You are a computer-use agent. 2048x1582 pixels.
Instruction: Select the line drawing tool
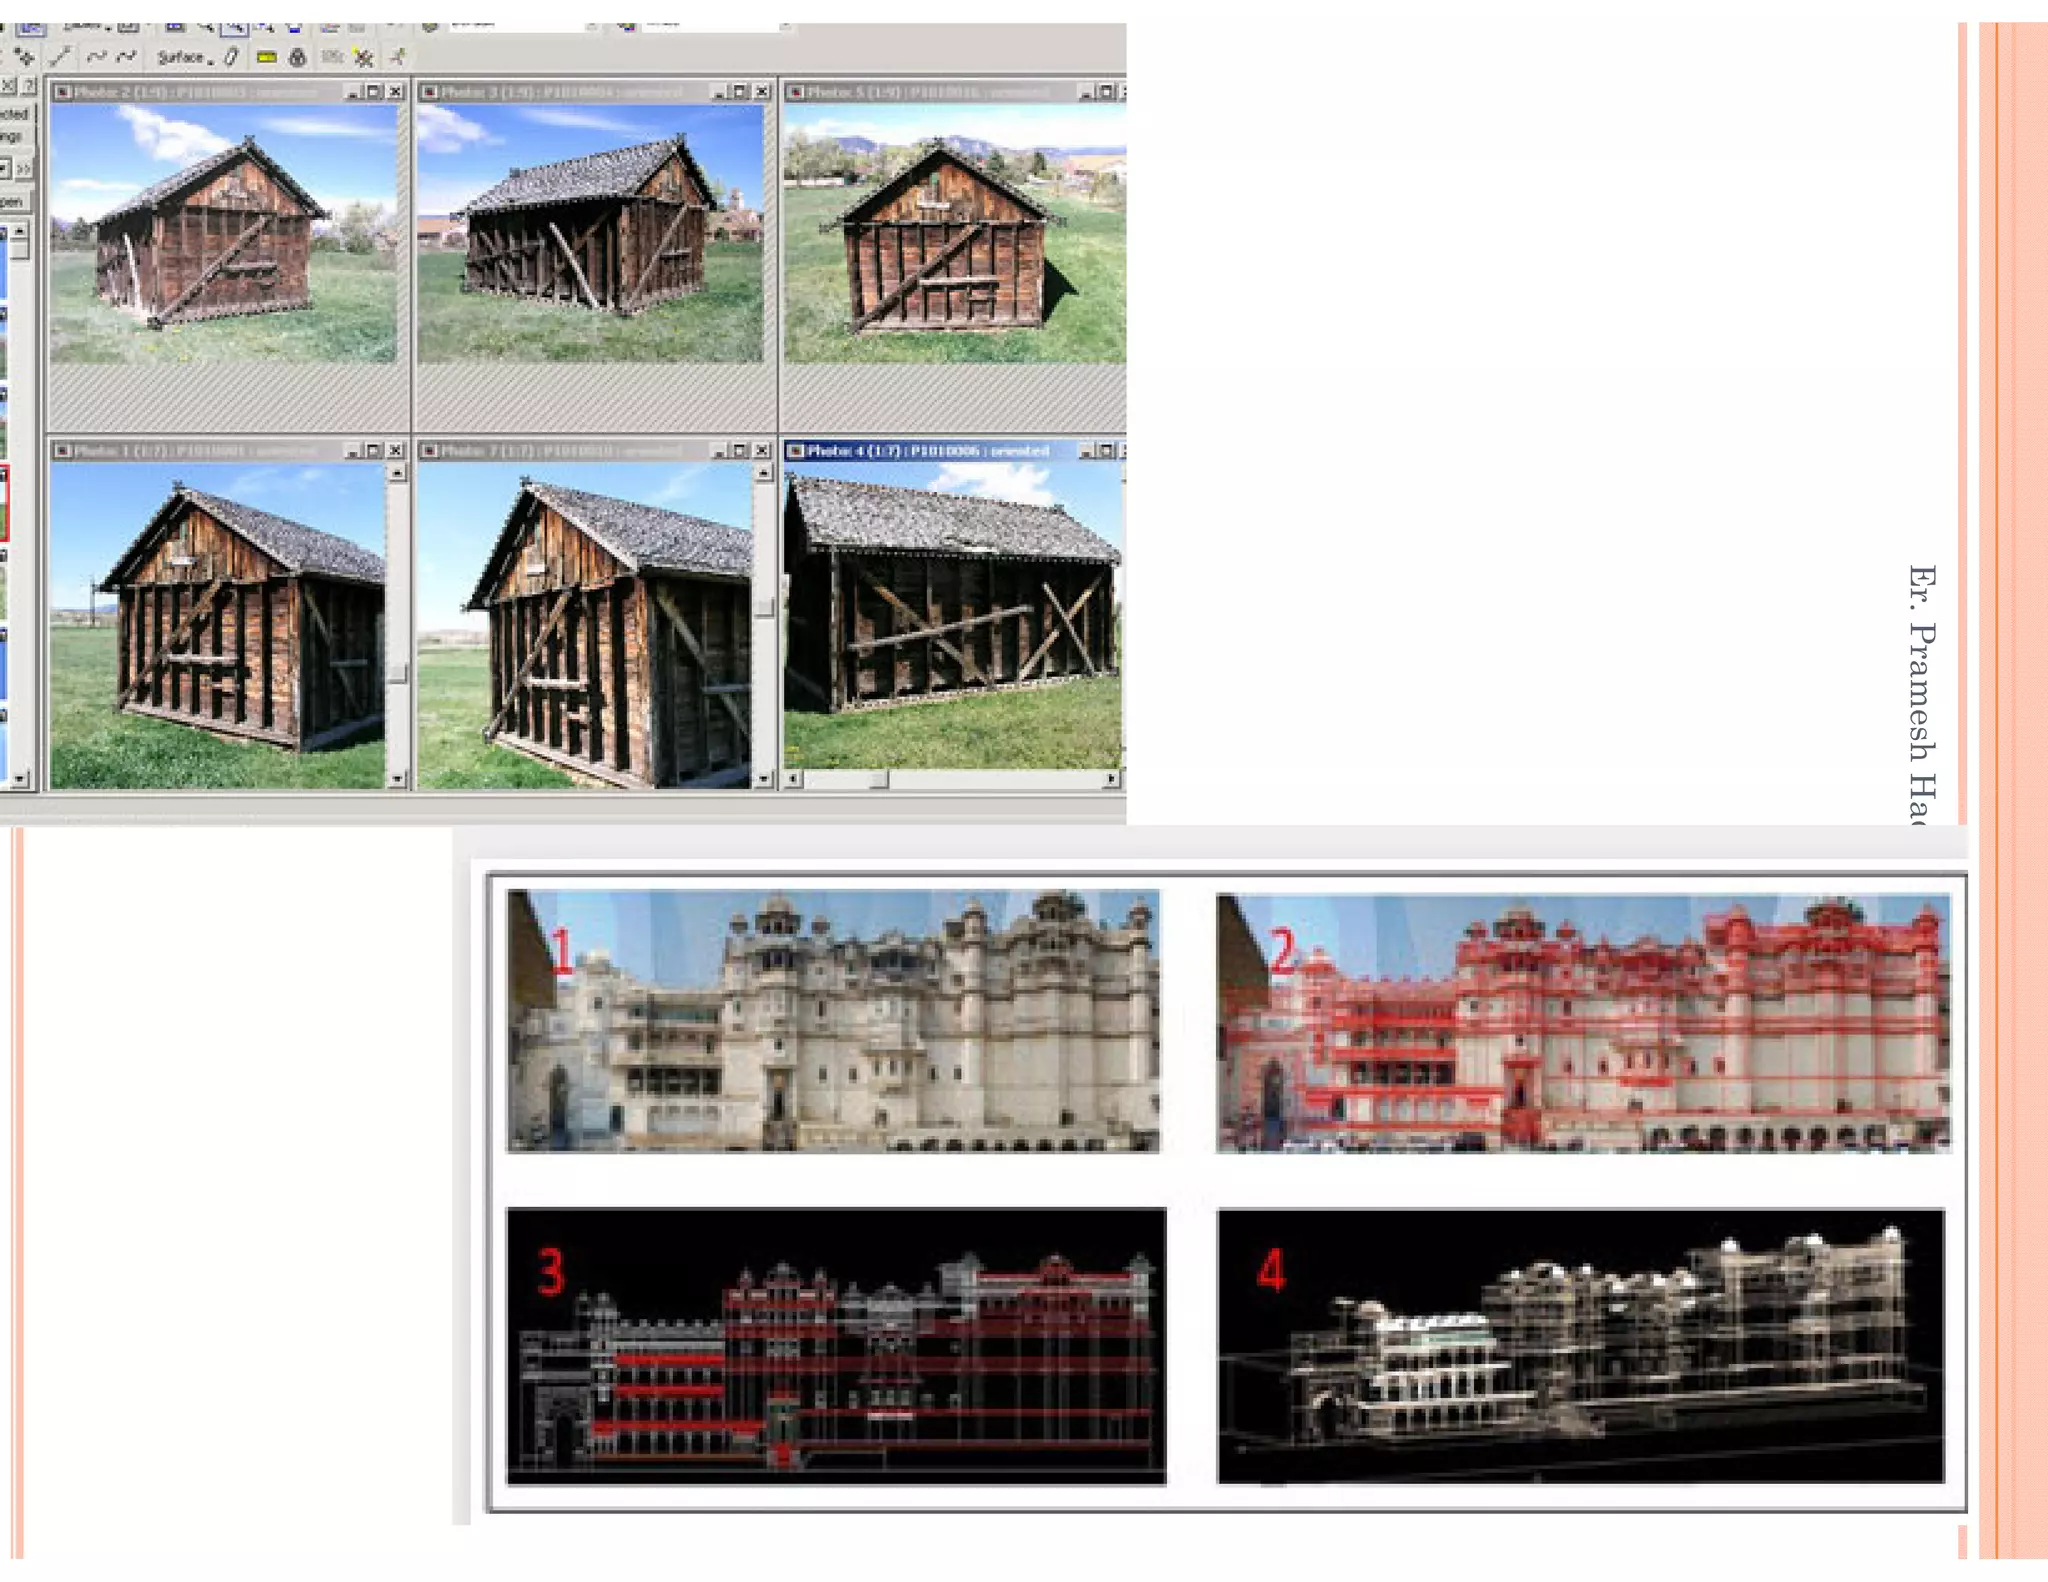62,57
